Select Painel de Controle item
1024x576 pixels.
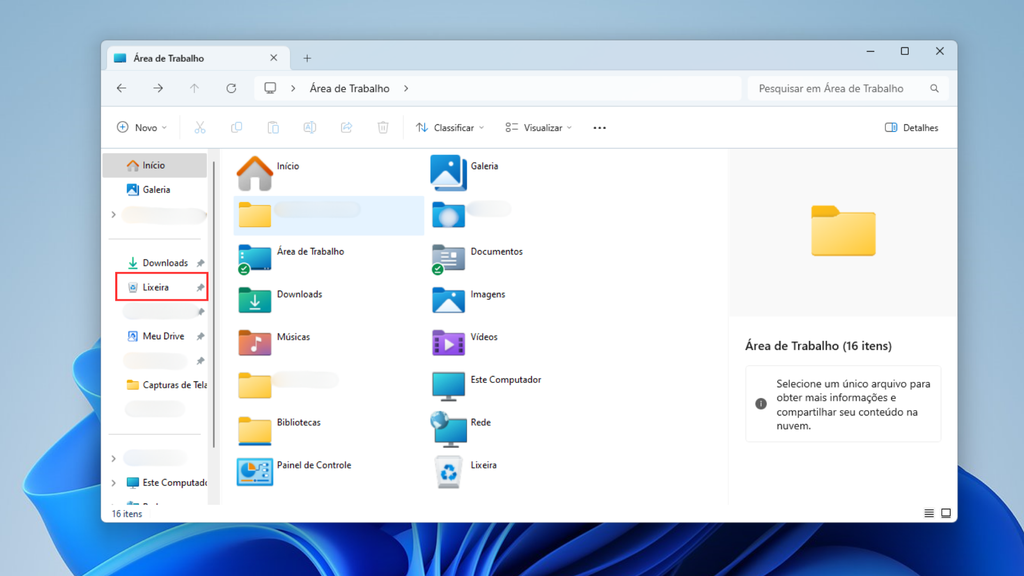click(x=294, y=471)
